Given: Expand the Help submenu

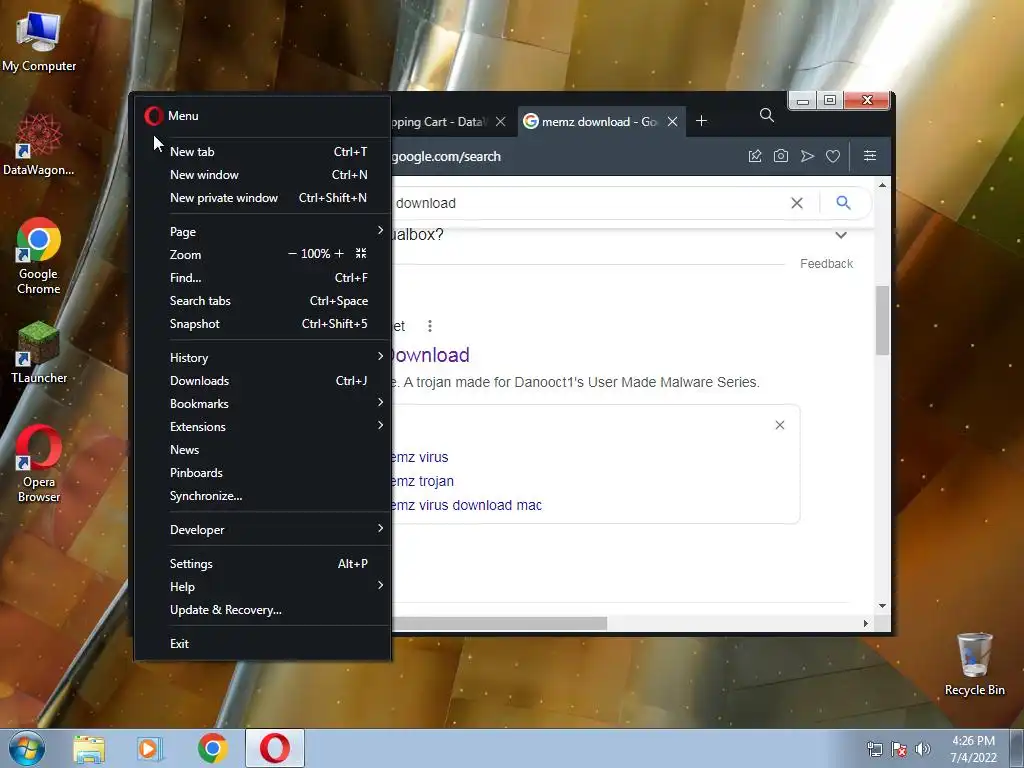Looking at the screenshot, I should pos(263,586).
